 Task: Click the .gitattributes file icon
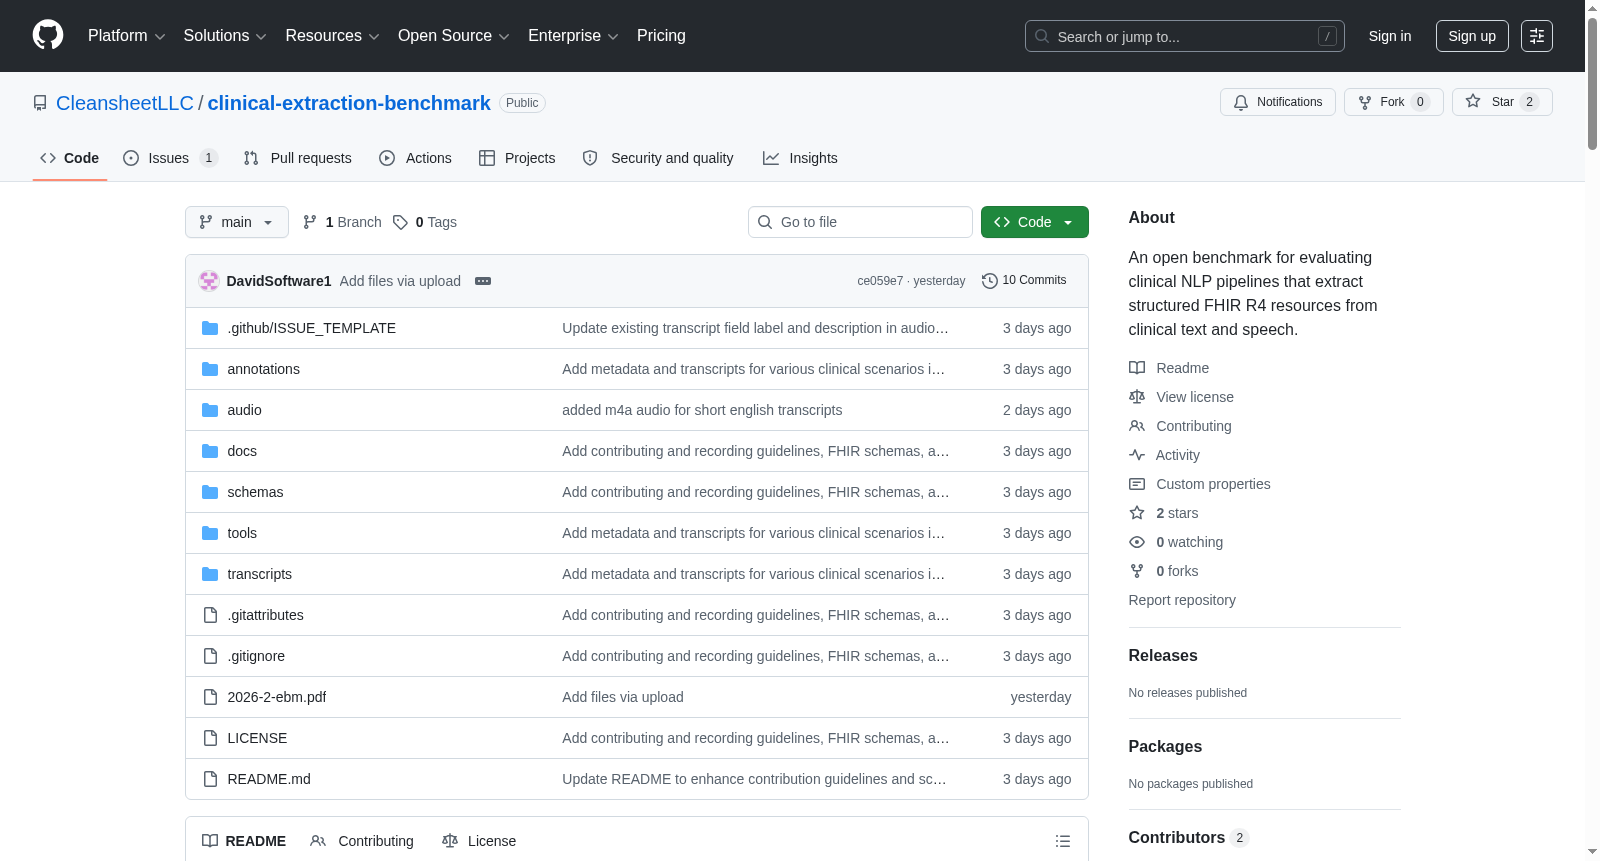point(210,615)
